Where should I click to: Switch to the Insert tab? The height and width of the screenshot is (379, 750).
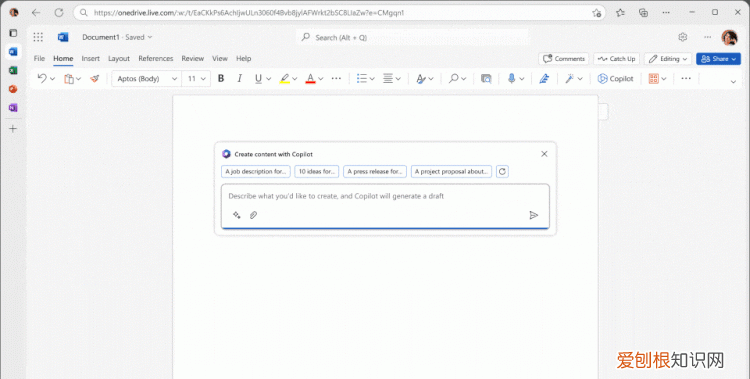[x=90, y=58]
